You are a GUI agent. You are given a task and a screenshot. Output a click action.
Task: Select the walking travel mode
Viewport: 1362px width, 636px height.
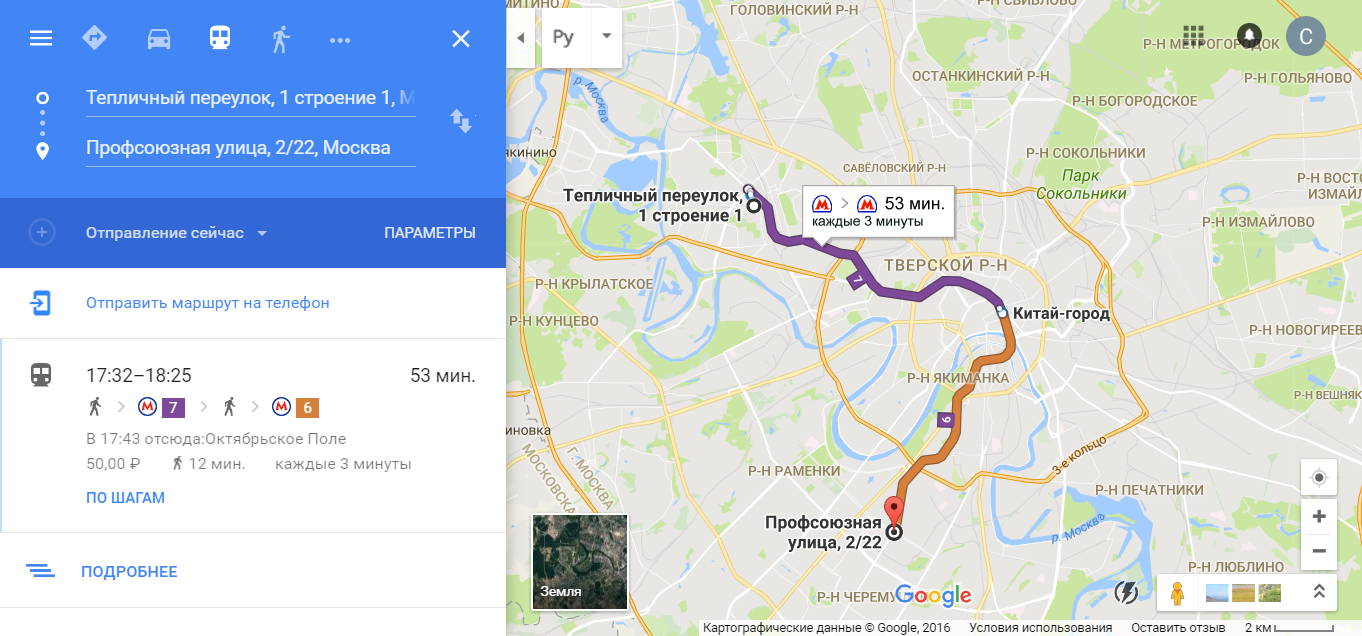tap(280, 39)
